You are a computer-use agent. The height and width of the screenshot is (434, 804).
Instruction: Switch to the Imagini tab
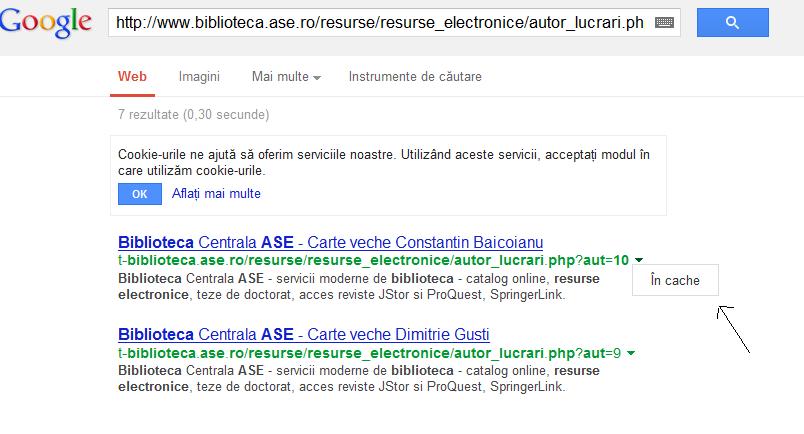point(199,76)
